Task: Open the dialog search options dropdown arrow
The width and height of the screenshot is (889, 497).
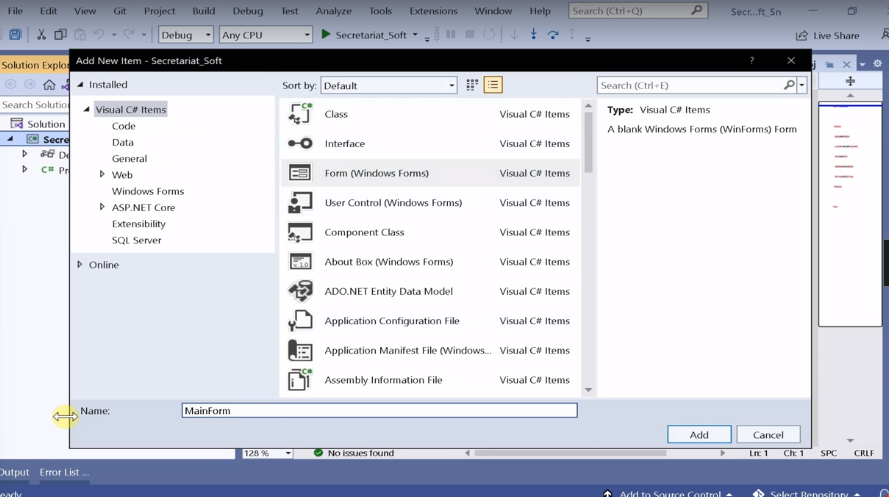Action: [x=802, y=85]
